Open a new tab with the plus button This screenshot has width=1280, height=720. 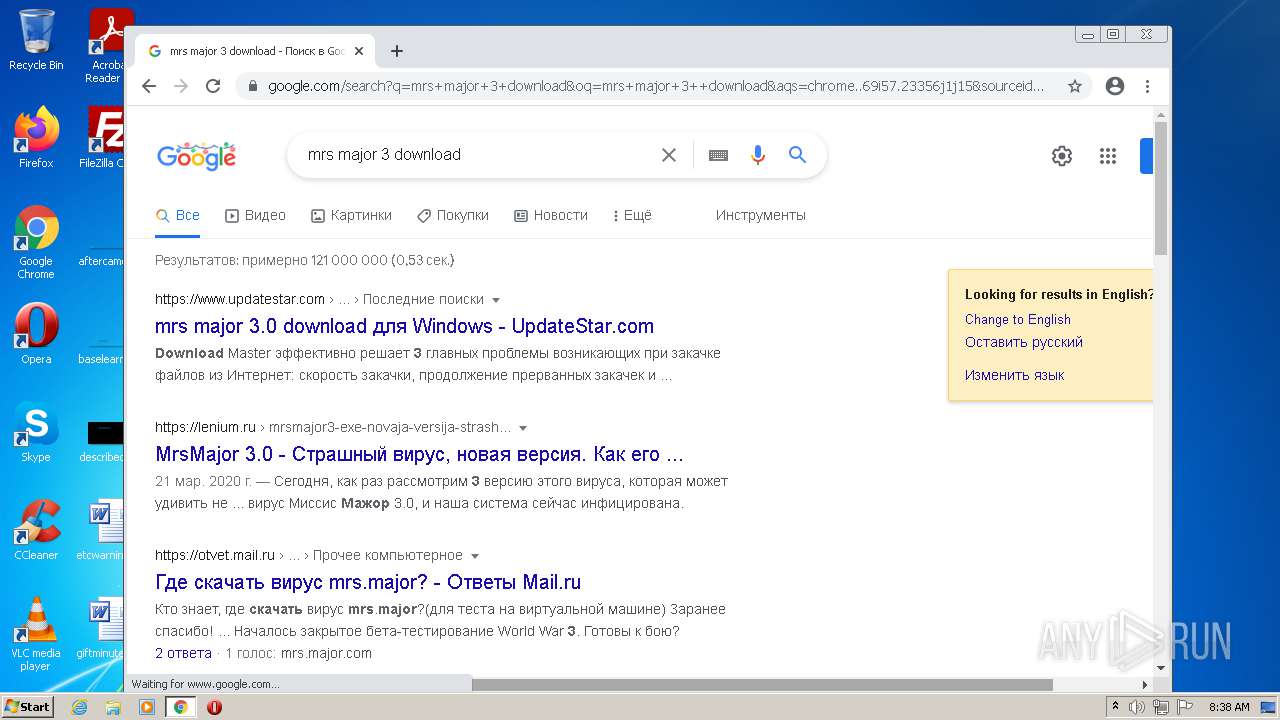pos(397,51)
